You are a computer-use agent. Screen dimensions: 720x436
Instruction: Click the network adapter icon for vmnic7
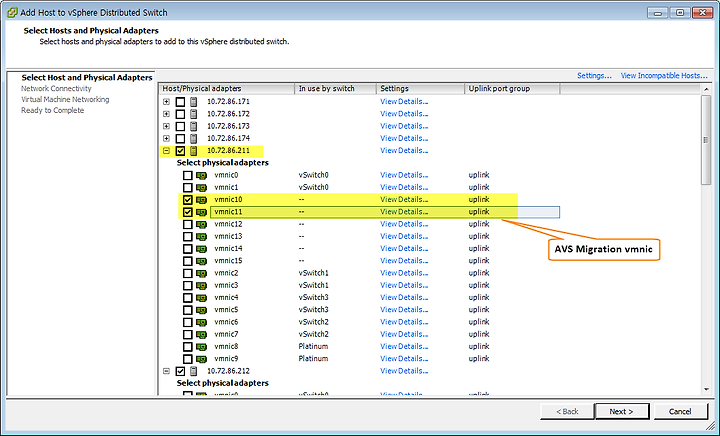pos(201,334)
